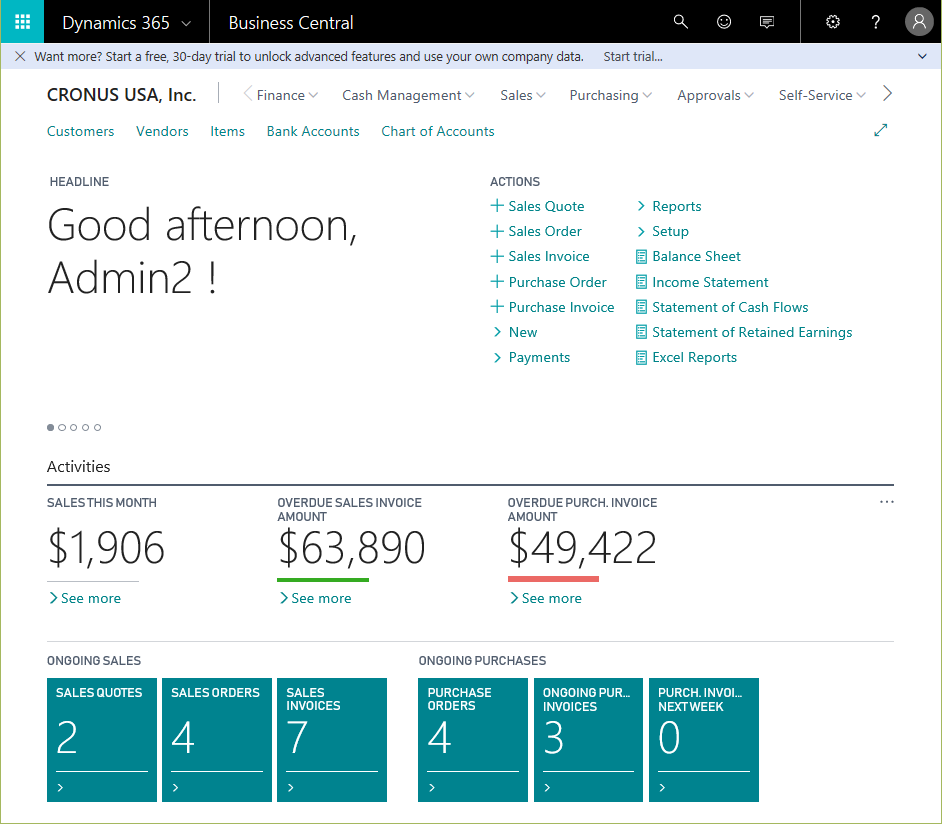Open Statement of Retained Earnings report
Screen dimensions: 942x824
[744, 332]
